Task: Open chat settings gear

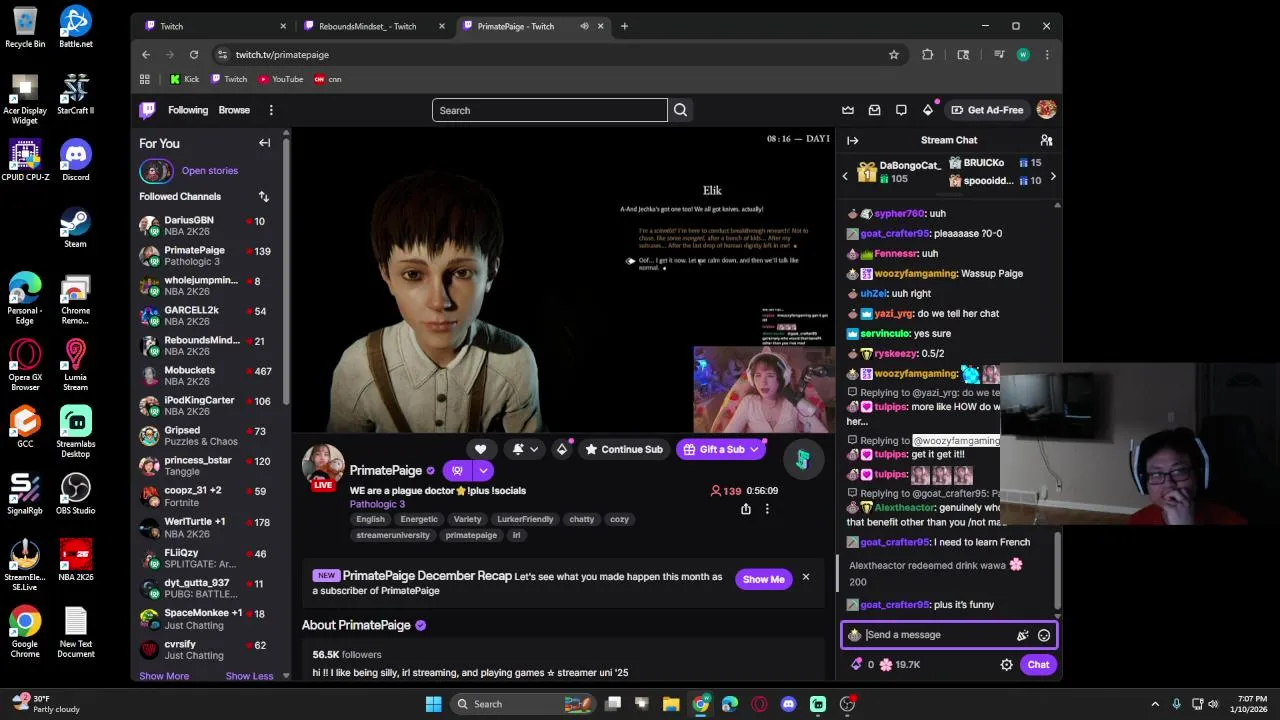Action: pyautogui.click(x=1006, y=665)
